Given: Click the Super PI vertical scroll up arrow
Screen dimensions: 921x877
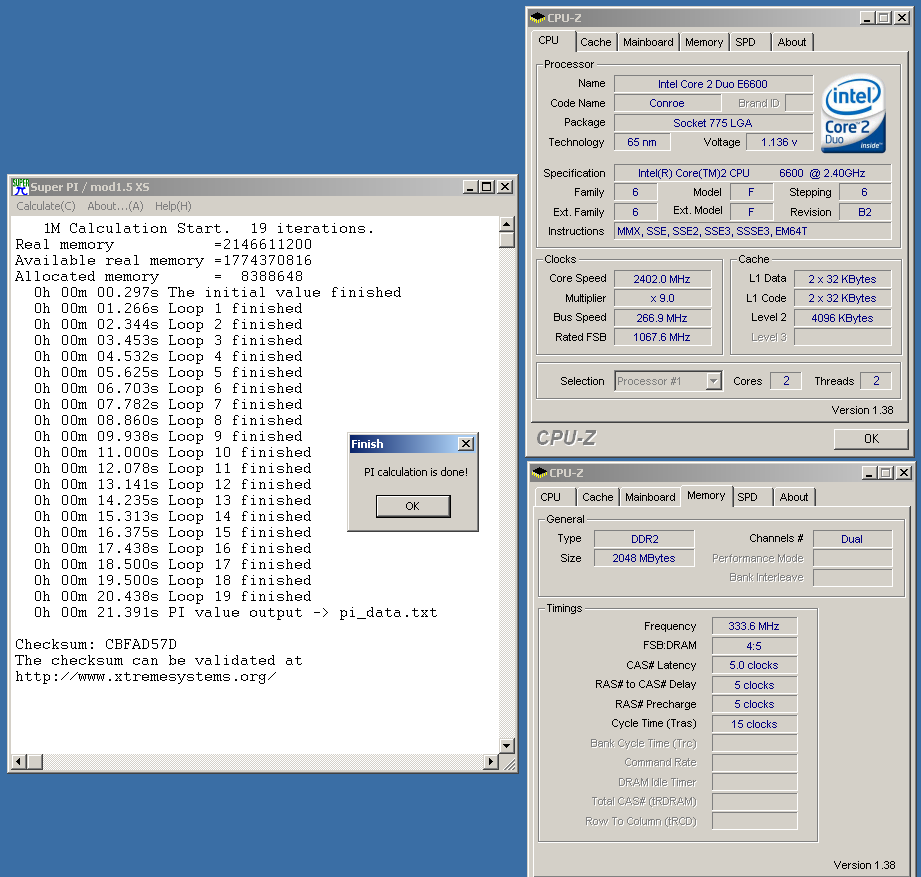Looking at the screenshot, I should click(507, 224).
